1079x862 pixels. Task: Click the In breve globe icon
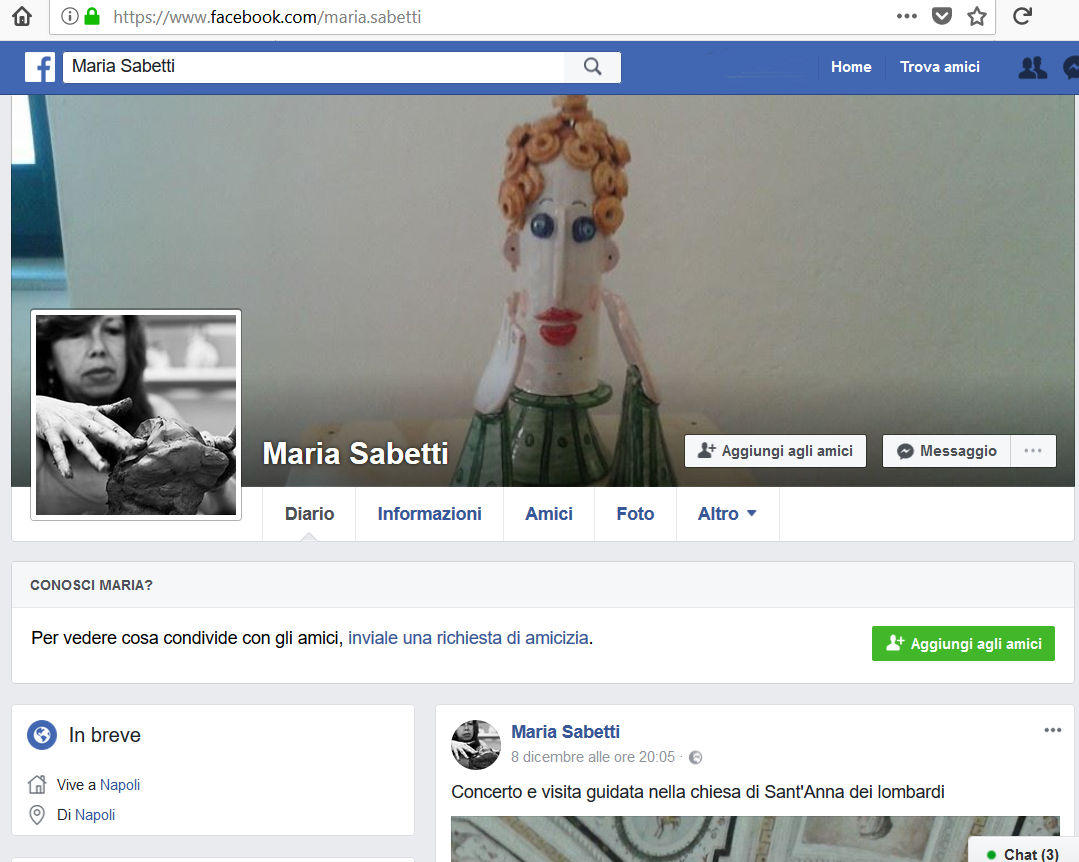(42, 735)
